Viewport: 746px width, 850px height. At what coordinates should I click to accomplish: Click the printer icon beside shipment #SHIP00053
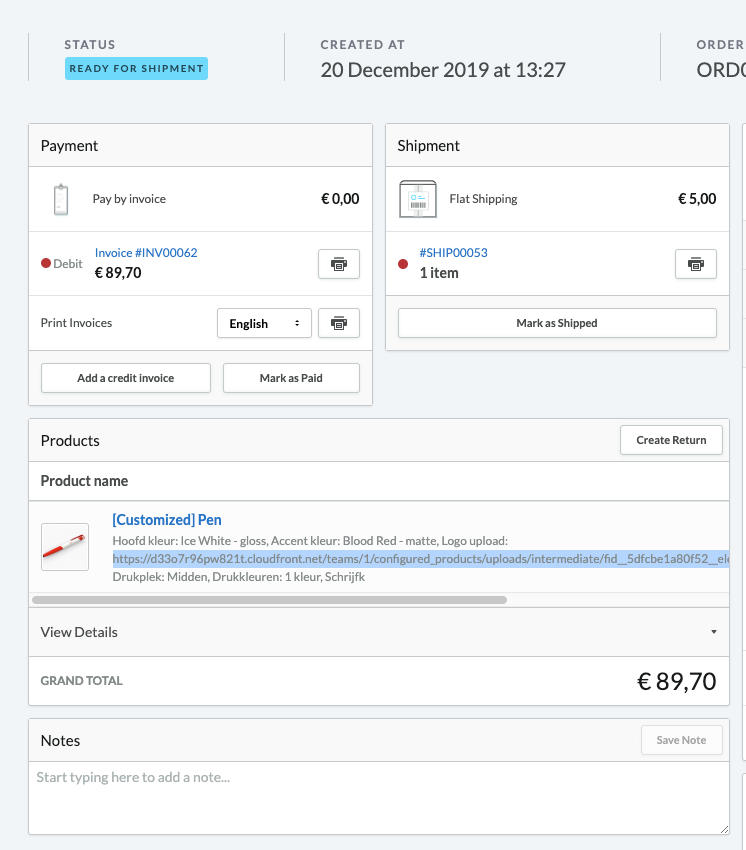(x=695, y=264)
